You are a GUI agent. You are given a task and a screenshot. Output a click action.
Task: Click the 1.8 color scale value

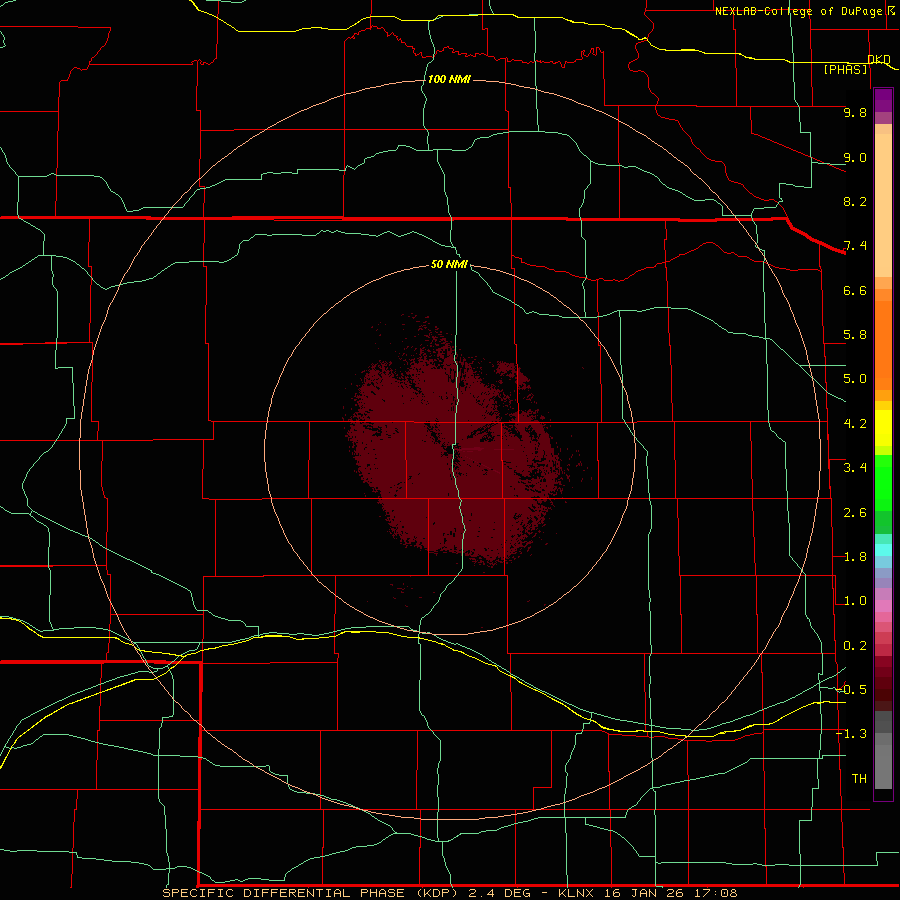[855, 557]
